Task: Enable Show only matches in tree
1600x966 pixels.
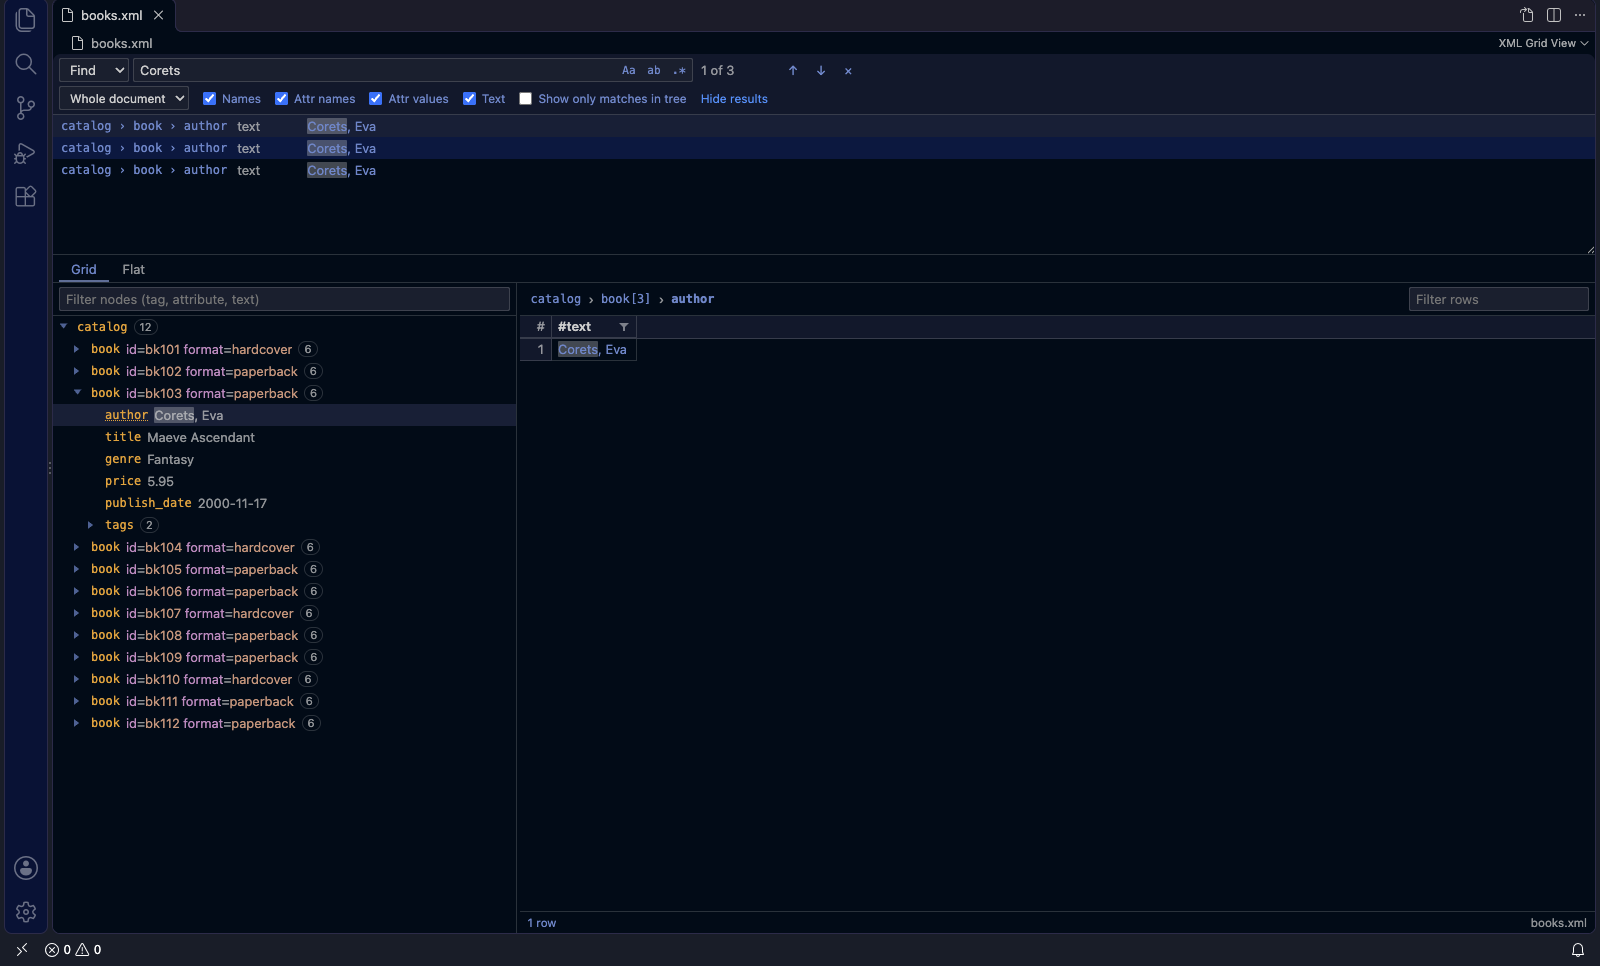Action: pyautogui.click(x=525, y=99)
